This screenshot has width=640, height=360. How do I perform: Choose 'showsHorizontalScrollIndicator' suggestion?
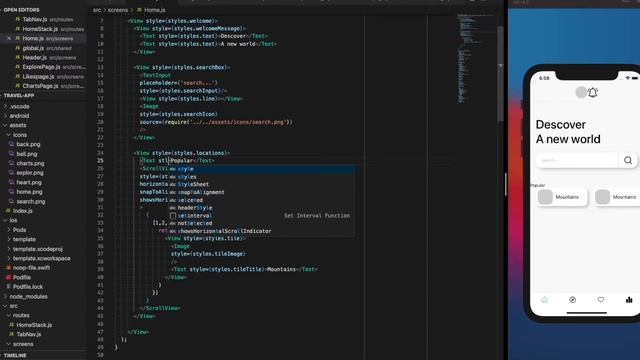(261, 231)
